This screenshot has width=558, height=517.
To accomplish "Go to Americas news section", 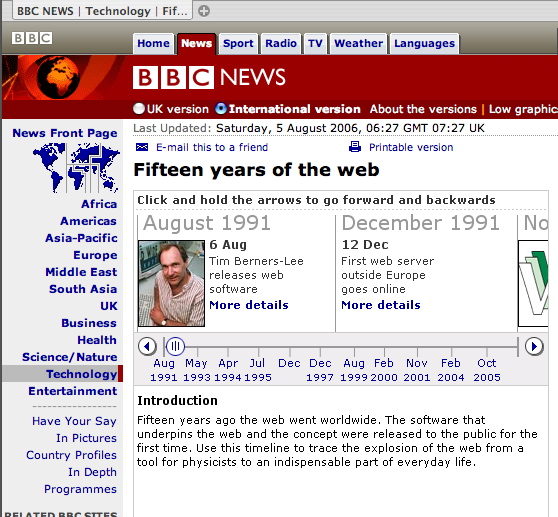I will click(x=88, y=221).
